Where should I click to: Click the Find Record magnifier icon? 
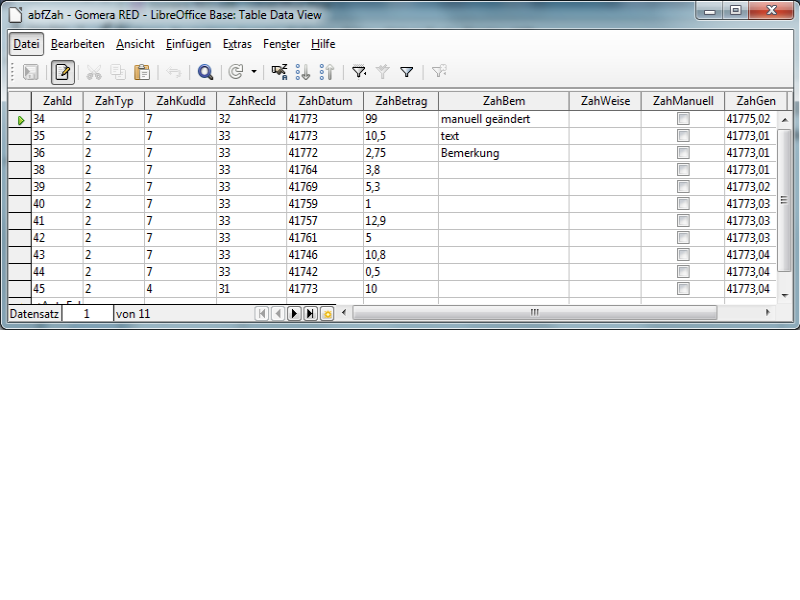205,72
